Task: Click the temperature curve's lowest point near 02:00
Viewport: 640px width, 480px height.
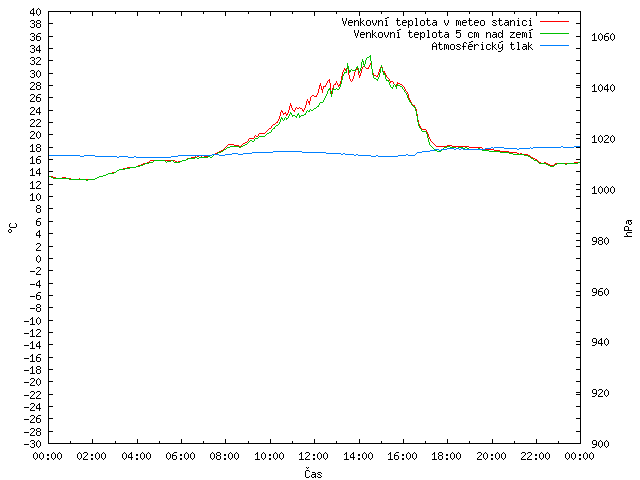Action: (x=87, y=180)
